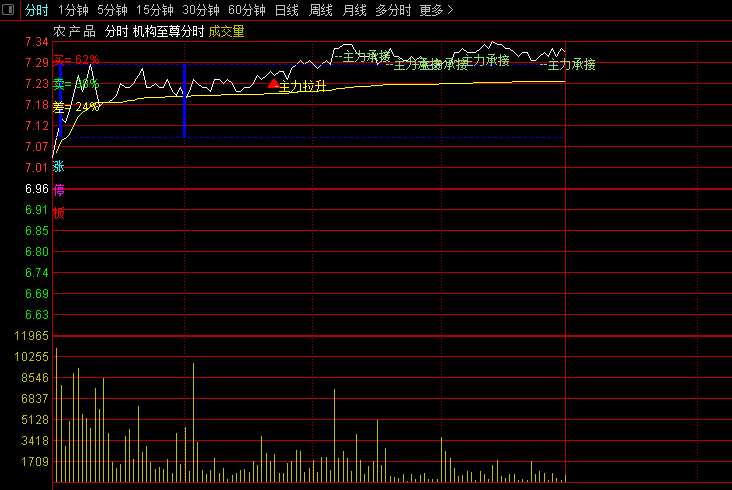This screenshot has width=732, height=490.
Task: Click the 差= 24% difference label
Action: 76,107
